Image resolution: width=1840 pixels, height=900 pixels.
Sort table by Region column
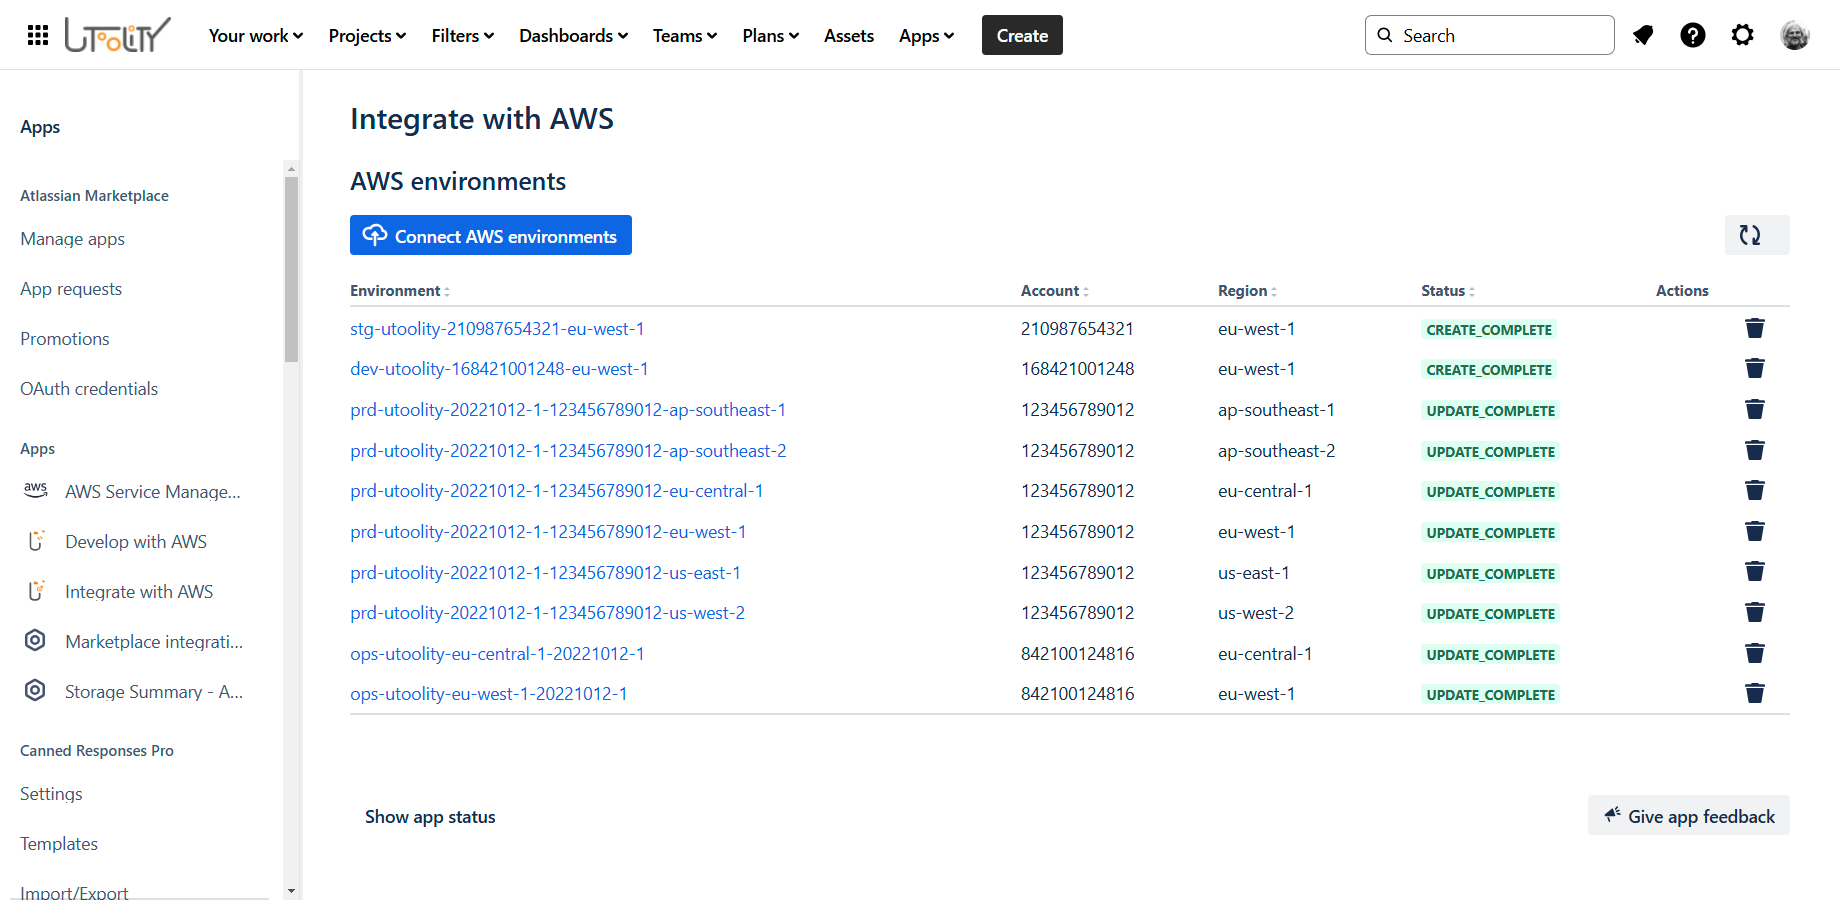1247,291
